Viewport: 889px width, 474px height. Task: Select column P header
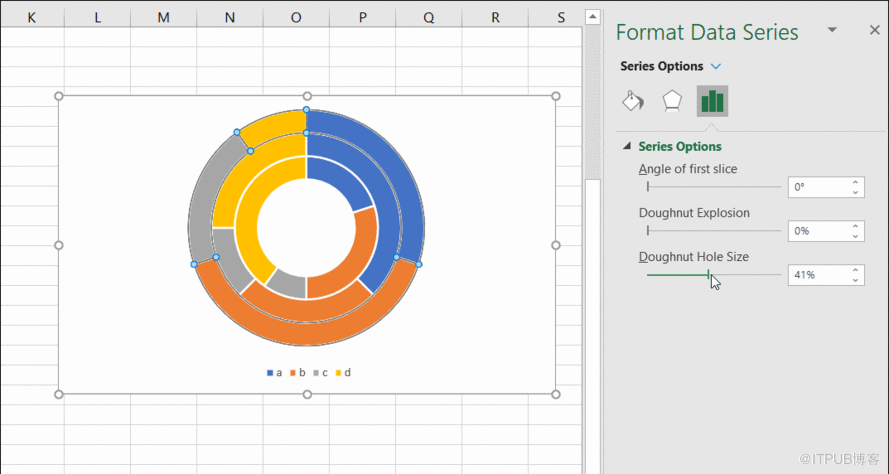362,18
